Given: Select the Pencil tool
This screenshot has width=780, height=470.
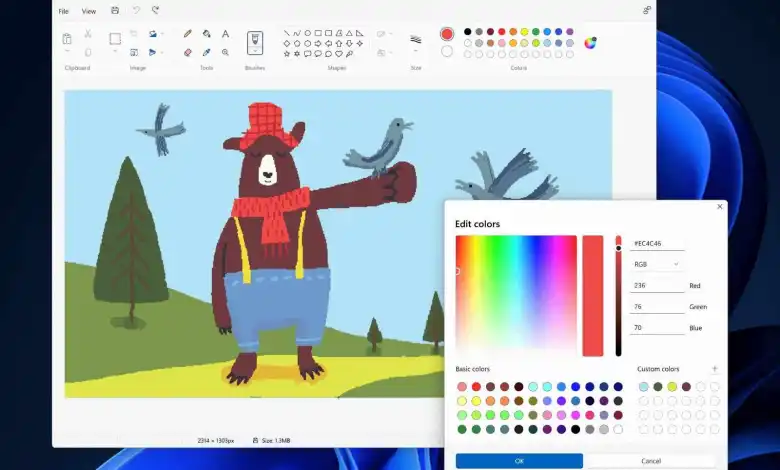Looking at the screenshot, I should (x=187, y=34).
